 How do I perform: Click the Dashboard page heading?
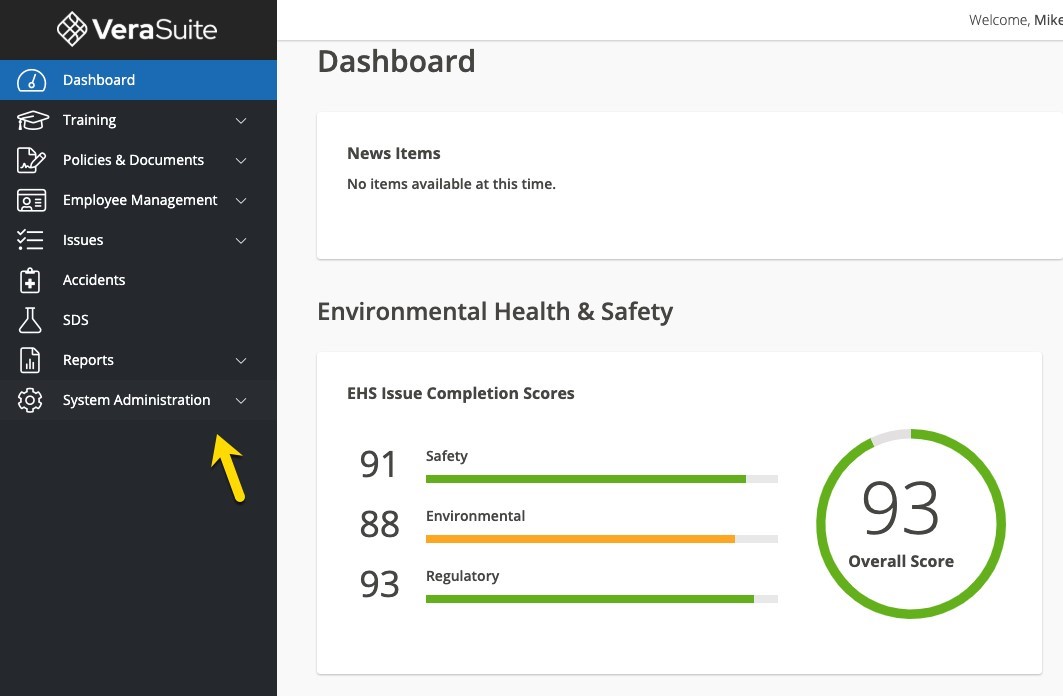(x=397, y=61)
